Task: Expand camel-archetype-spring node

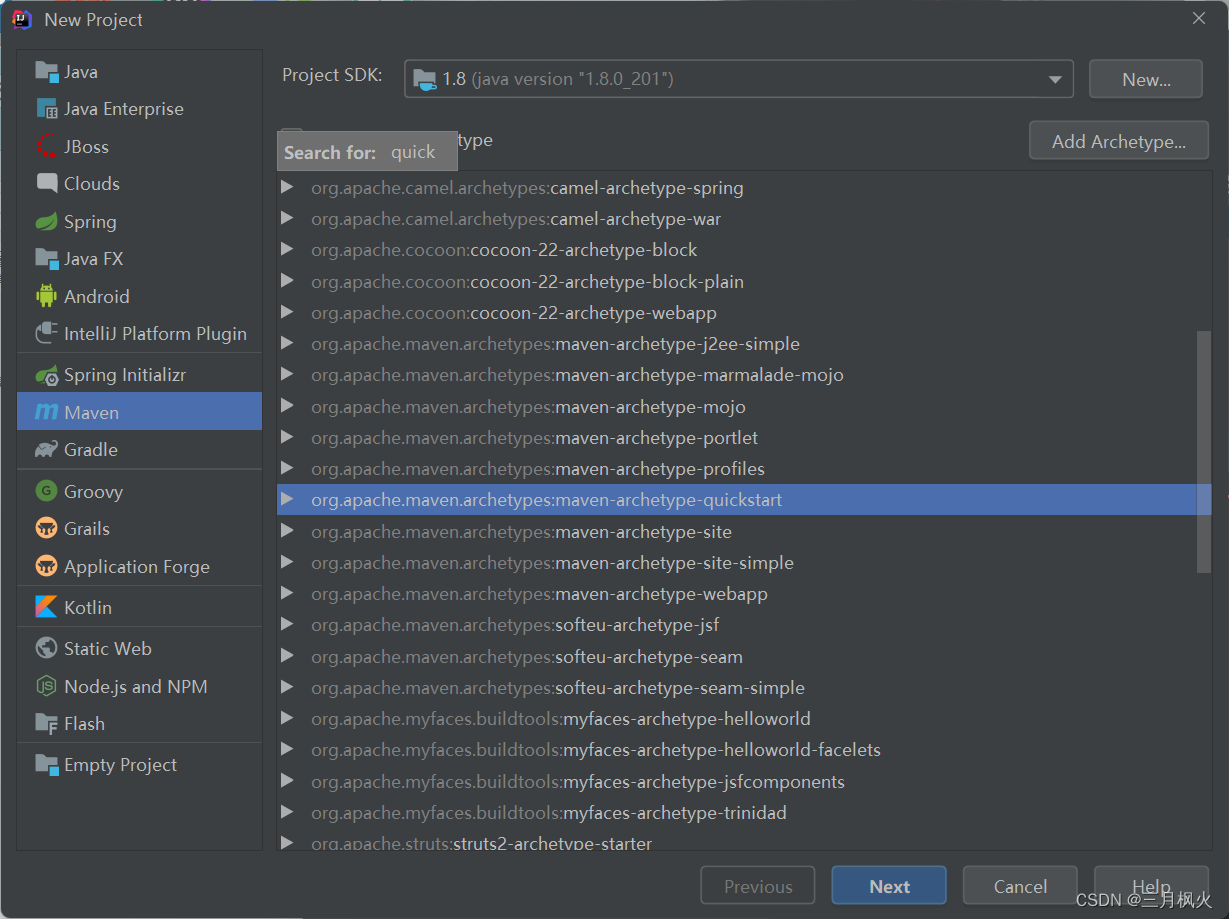Action: pyautogui.click(x=288, y=187)
